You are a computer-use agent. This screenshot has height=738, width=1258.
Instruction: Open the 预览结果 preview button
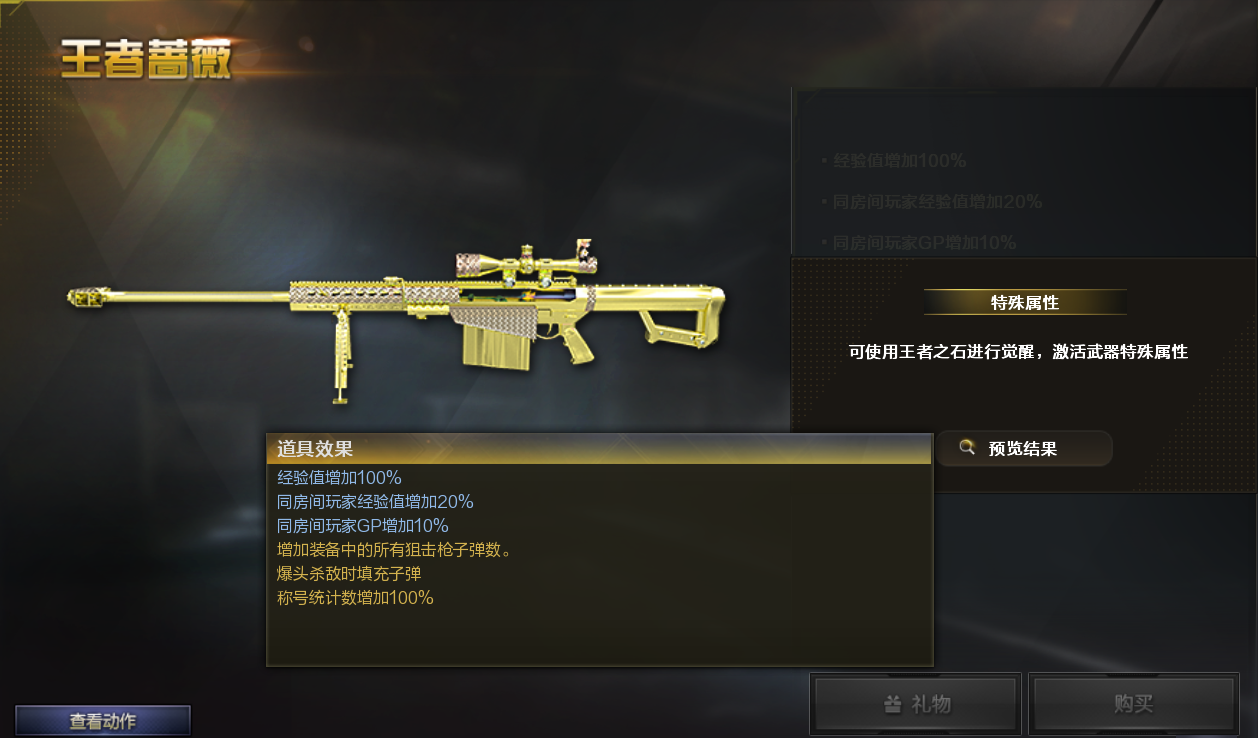coord(1023,448)
